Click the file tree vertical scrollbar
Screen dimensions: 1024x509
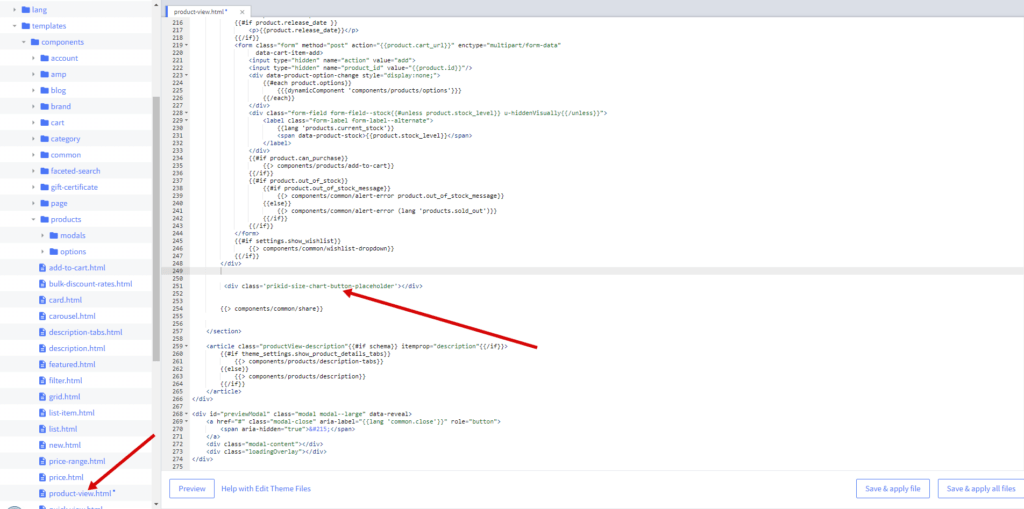point(156,229)
